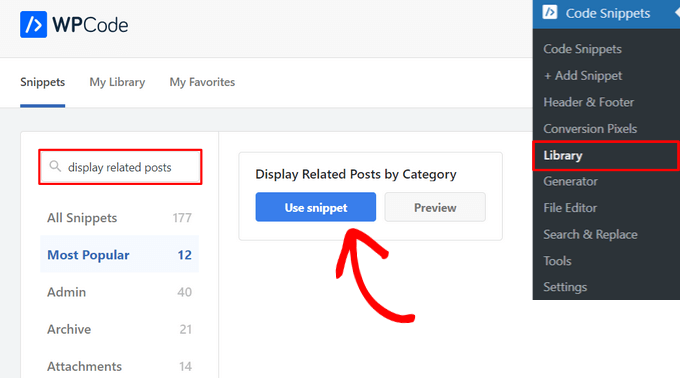Open Header & Footer menu item
680x378 pixels.
coord(588,102)
